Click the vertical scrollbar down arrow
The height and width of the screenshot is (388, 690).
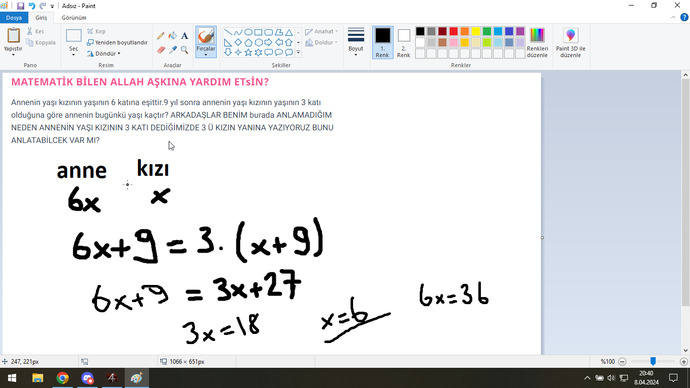click(x=685, y=350)
